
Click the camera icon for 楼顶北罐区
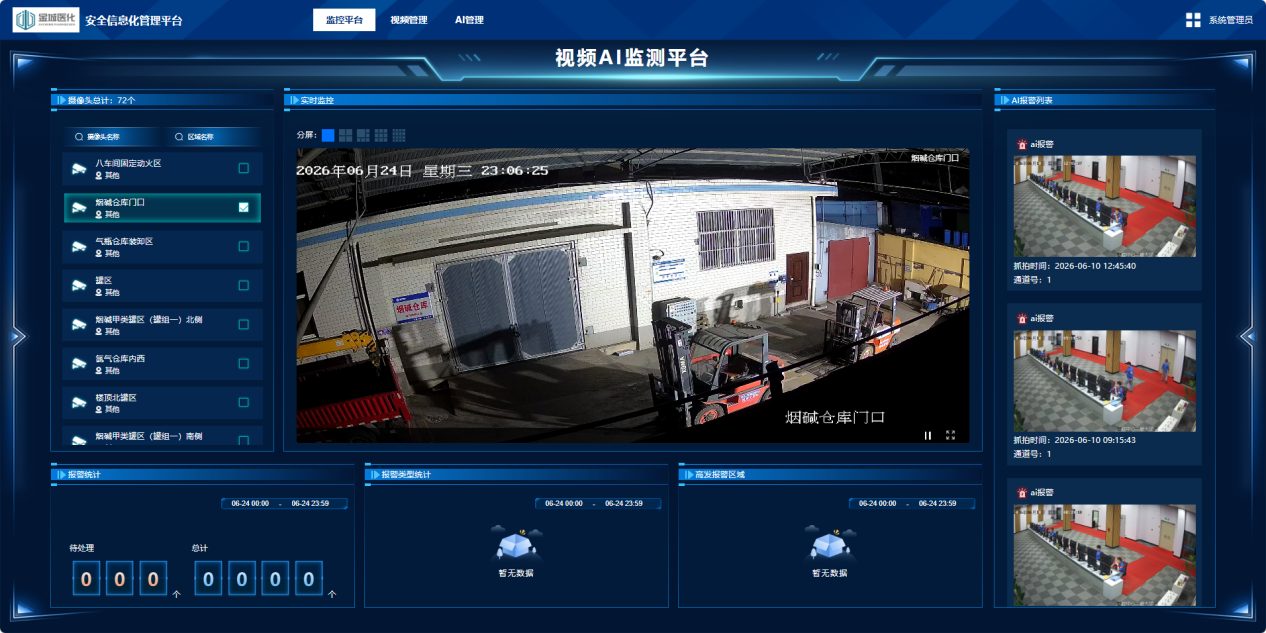[79, 402]
